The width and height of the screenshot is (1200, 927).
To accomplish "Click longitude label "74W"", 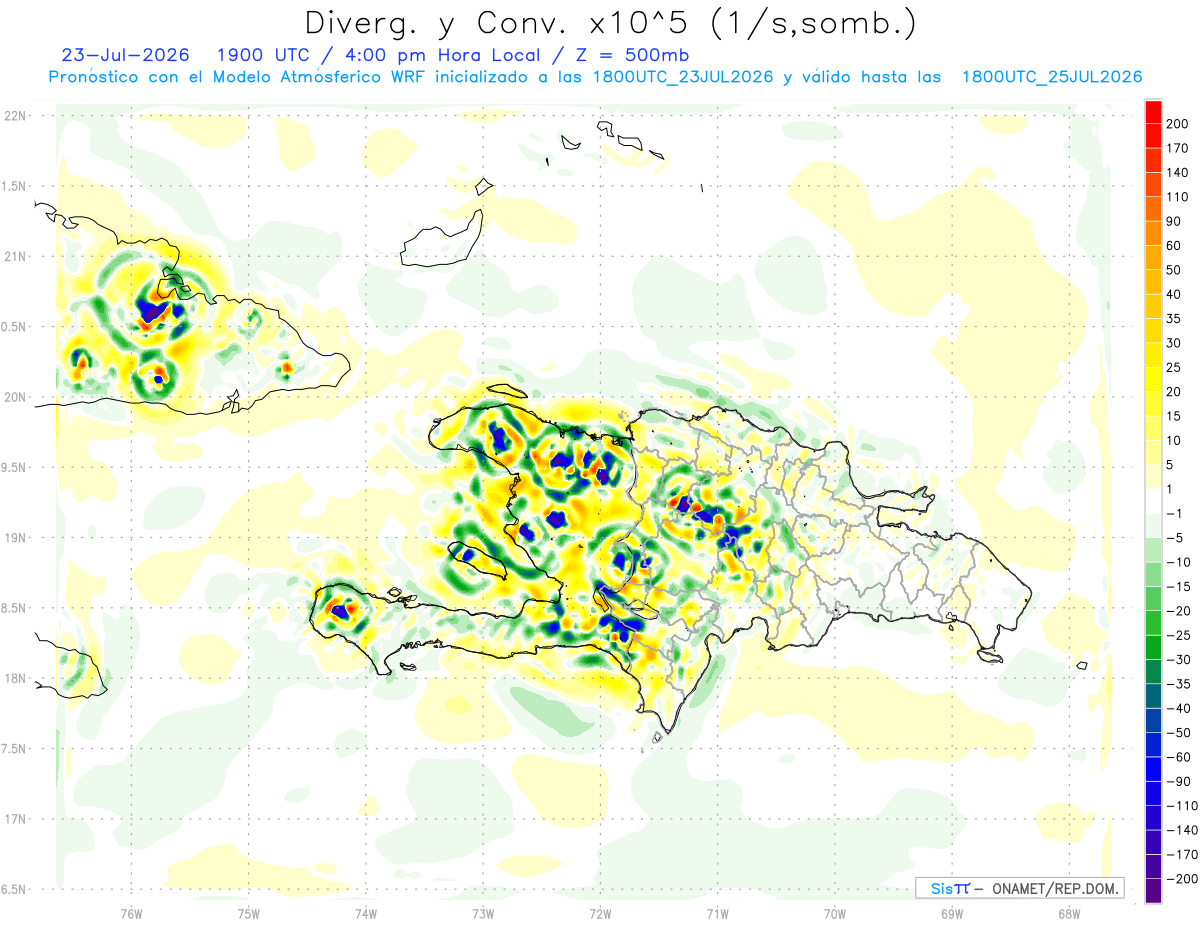I will 366,913.
